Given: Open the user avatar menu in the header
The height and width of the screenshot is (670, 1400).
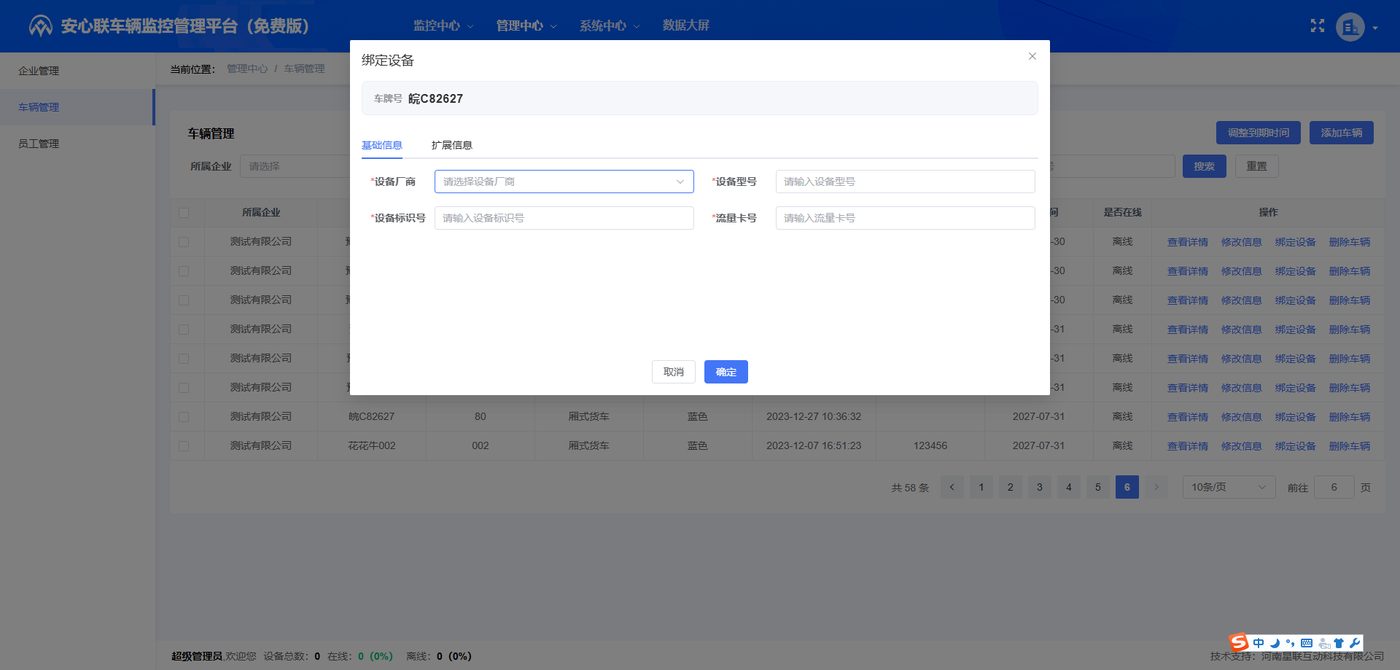Looking at the screenshot, I should pos(1350,27).
